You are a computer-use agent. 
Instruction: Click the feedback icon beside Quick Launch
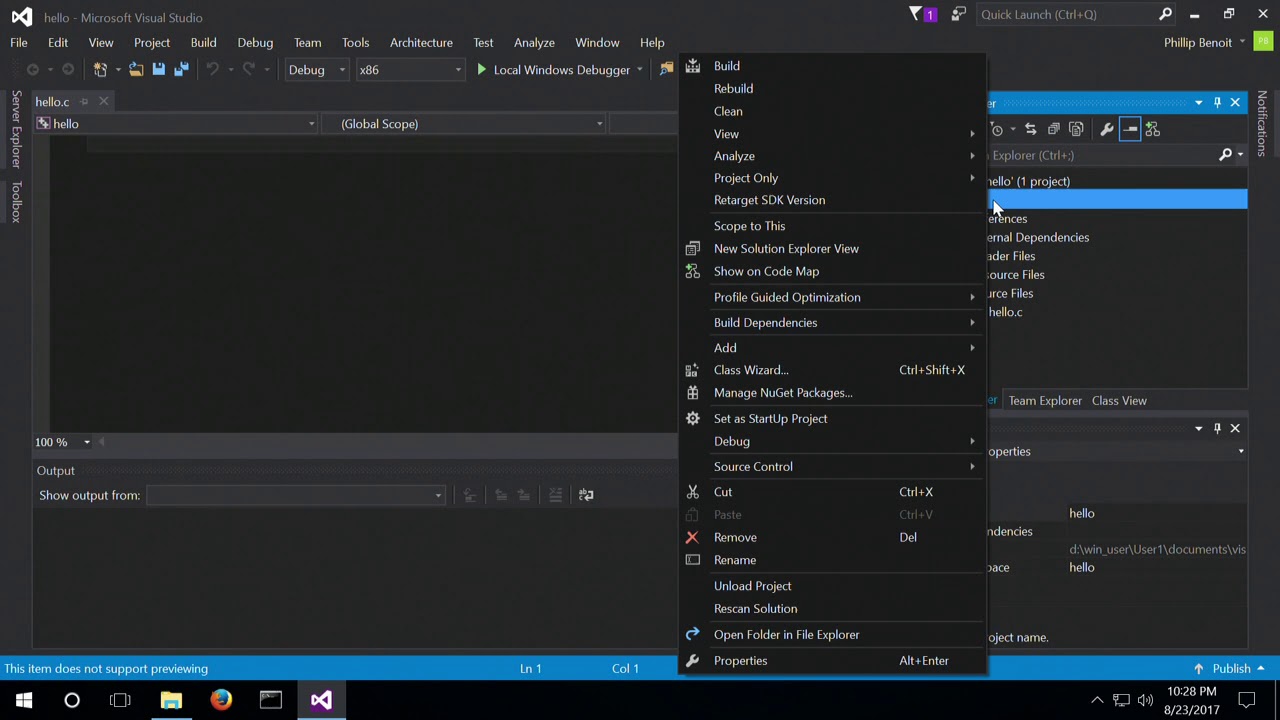[x=959, y=14]
